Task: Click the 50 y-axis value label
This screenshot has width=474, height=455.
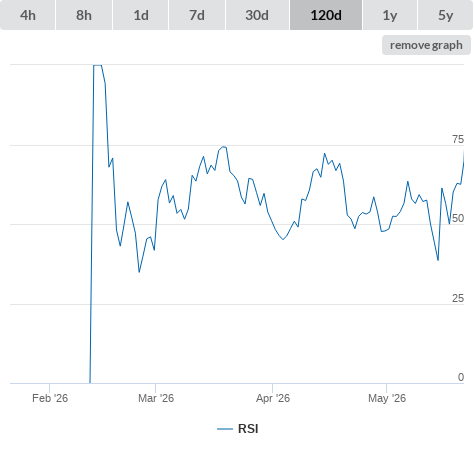Action: [458, 219]
